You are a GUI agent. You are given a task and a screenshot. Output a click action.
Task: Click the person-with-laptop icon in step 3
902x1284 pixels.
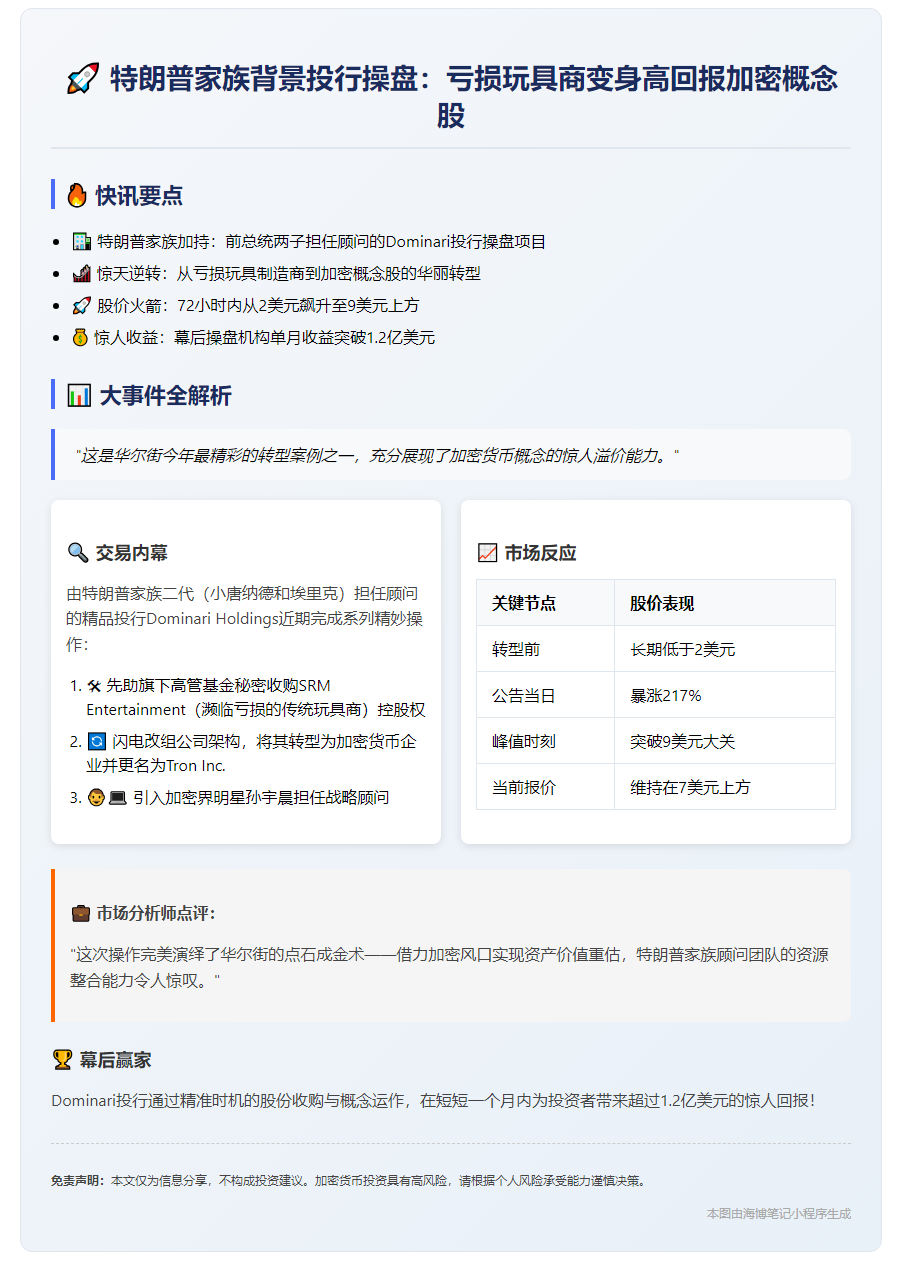click(x=105, y=798)
